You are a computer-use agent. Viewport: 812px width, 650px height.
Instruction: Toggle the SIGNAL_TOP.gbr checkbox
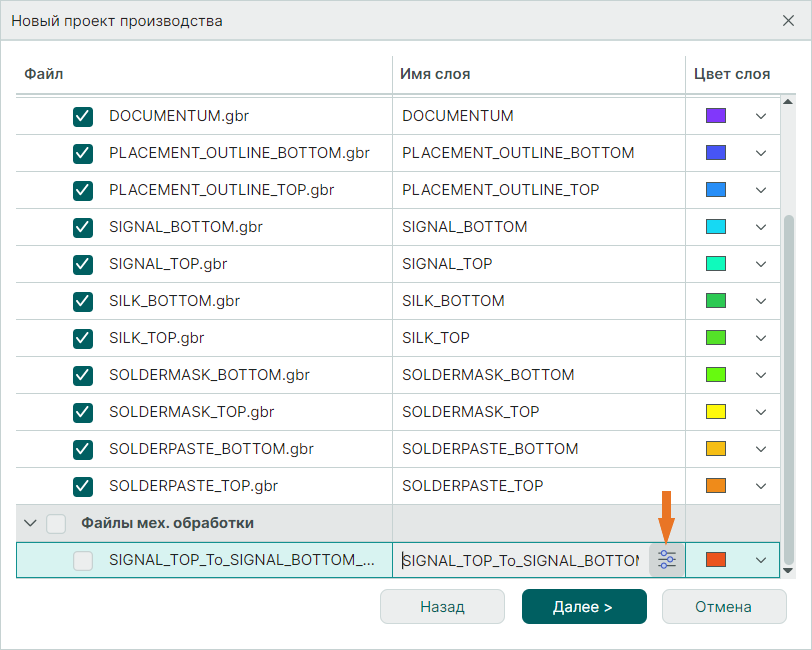click(83, 264)
